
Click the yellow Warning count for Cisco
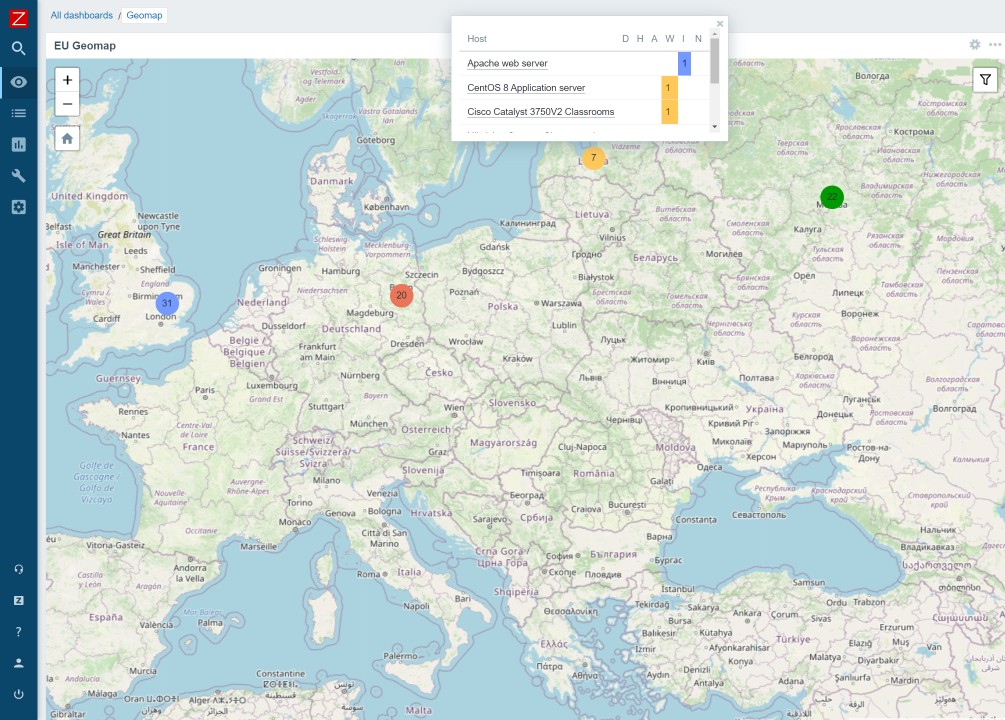(x=669, y=112)
